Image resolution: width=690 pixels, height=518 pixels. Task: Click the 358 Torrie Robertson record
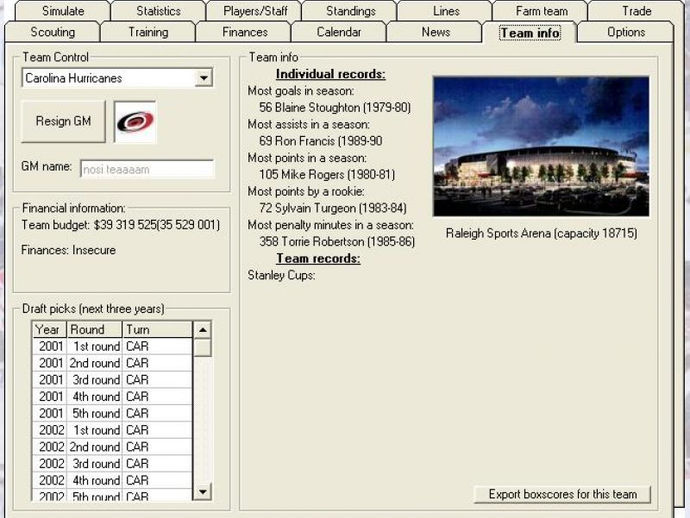[x=337, y=241]
